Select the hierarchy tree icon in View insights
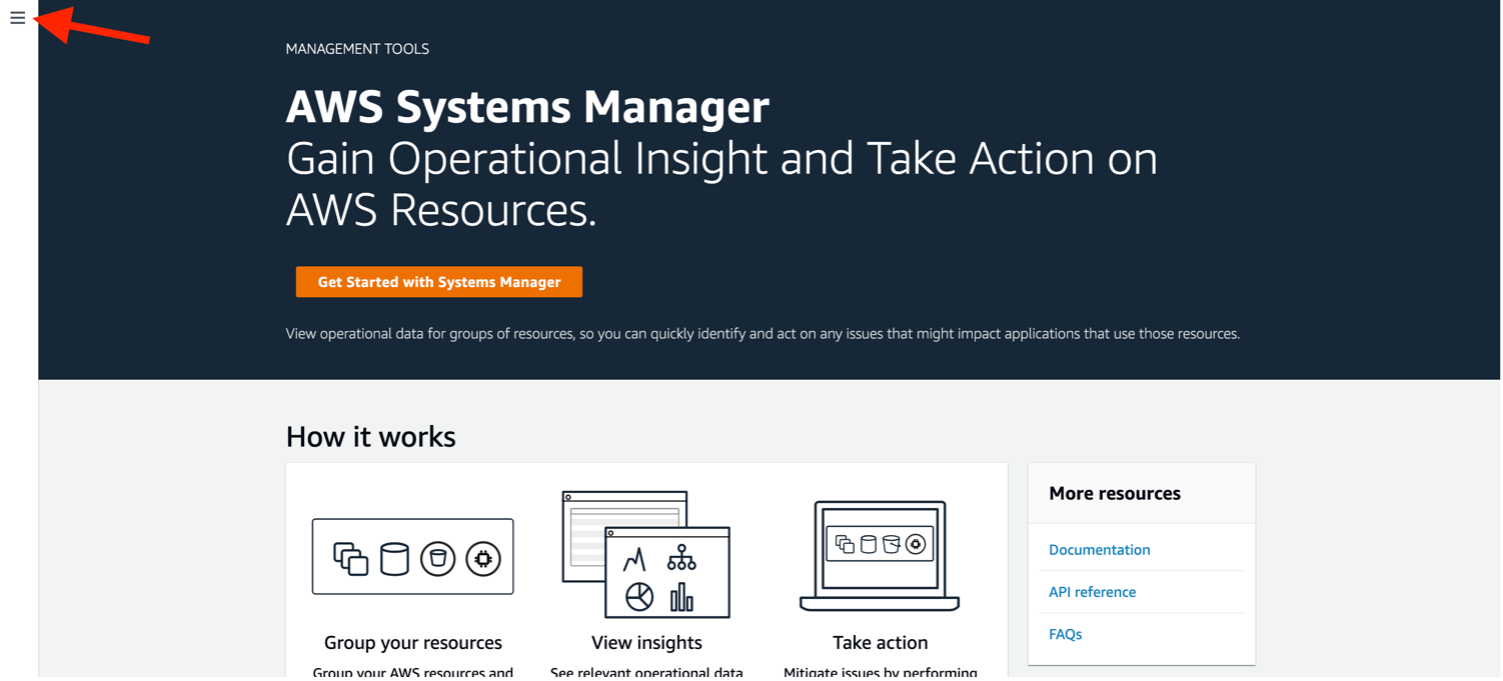The height and width of the screenshot is (681, 1503). click(682, 557)
